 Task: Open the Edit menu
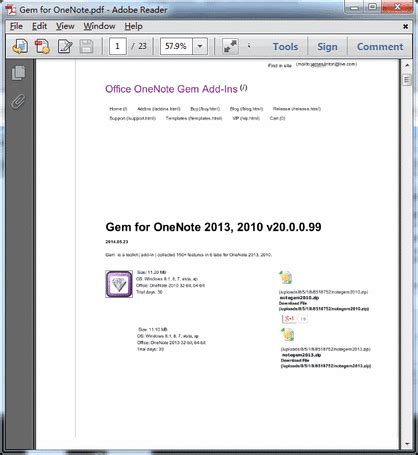coord(39,26)
